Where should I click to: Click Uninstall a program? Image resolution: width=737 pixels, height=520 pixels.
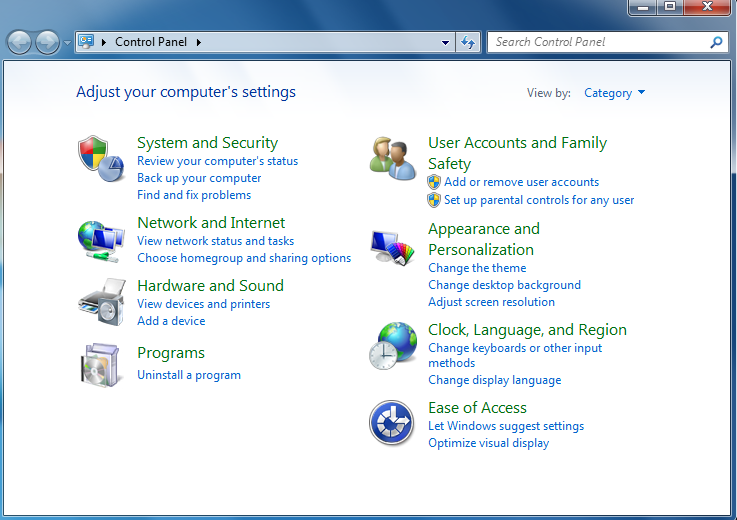pos(188,375)
